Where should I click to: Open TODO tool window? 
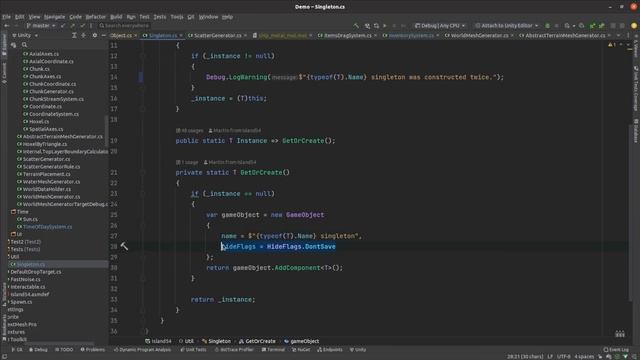tap(64, 350)
